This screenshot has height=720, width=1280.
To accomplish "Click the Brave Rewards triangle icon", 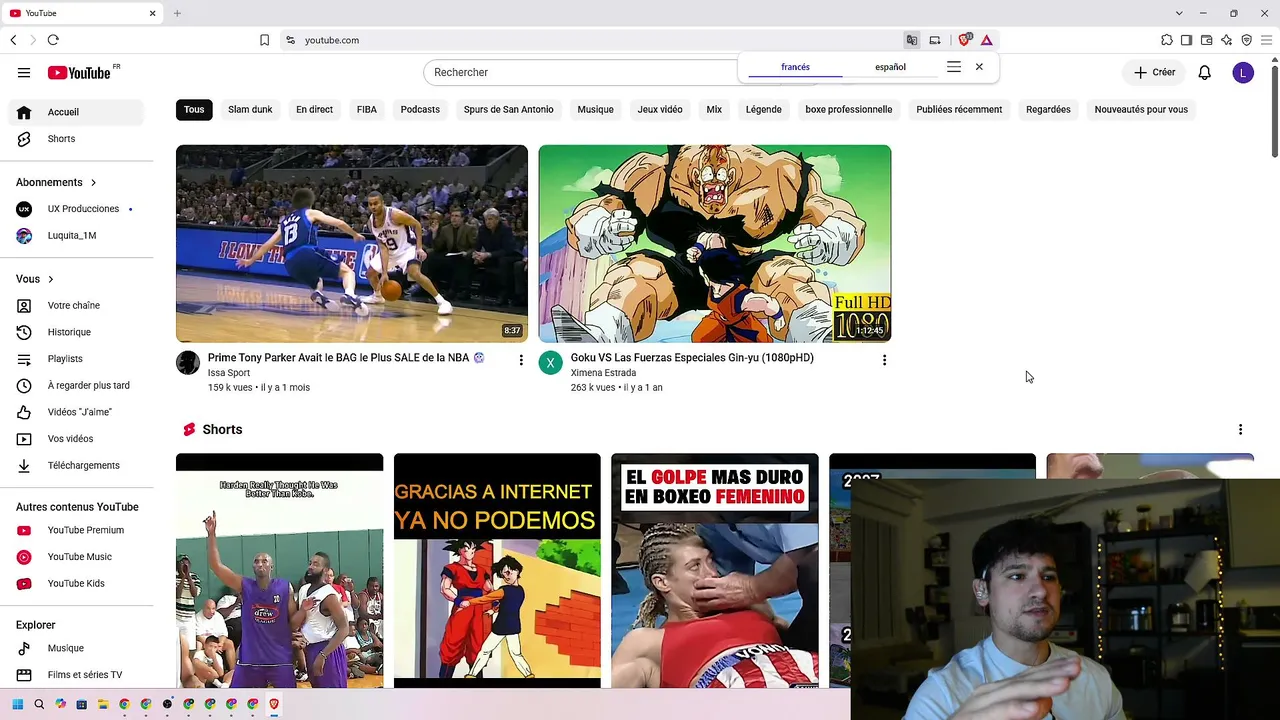I will click(987, 40).
